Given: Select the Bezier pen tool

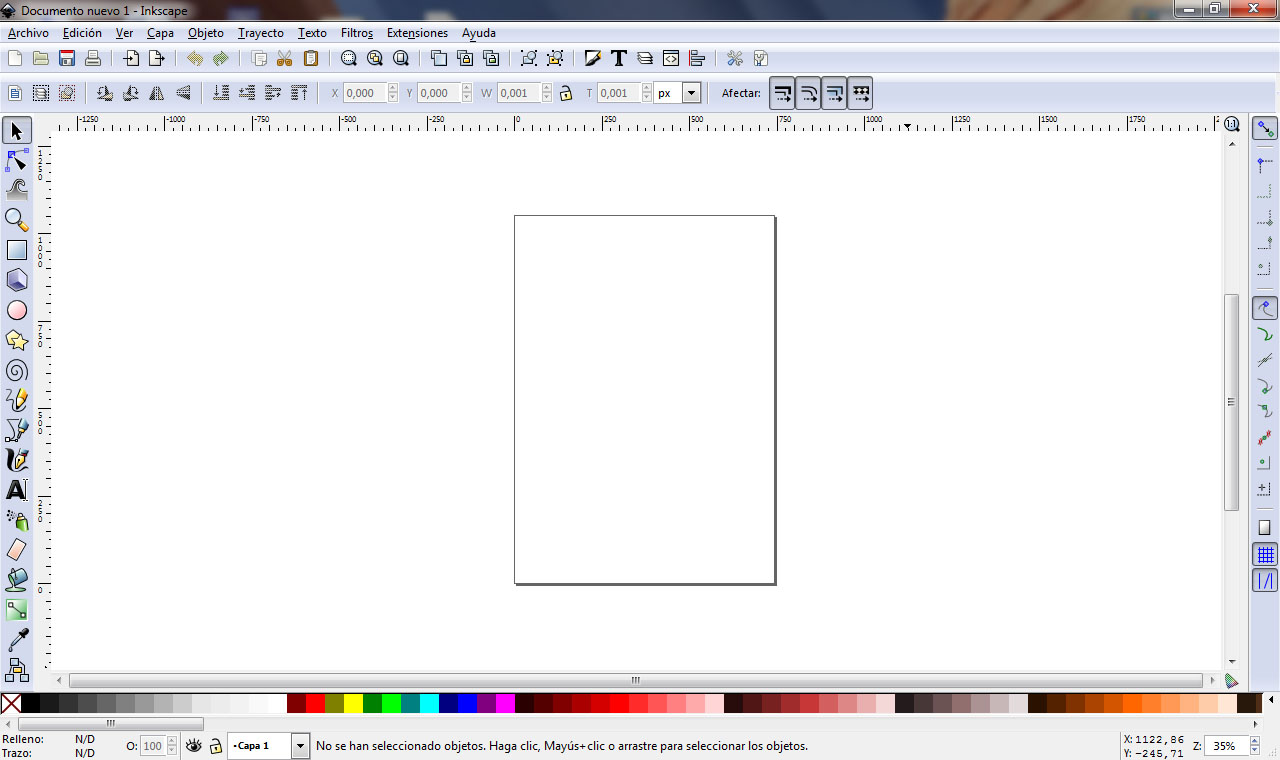Looking at the screenshot, I should click(x=17, y=430).
